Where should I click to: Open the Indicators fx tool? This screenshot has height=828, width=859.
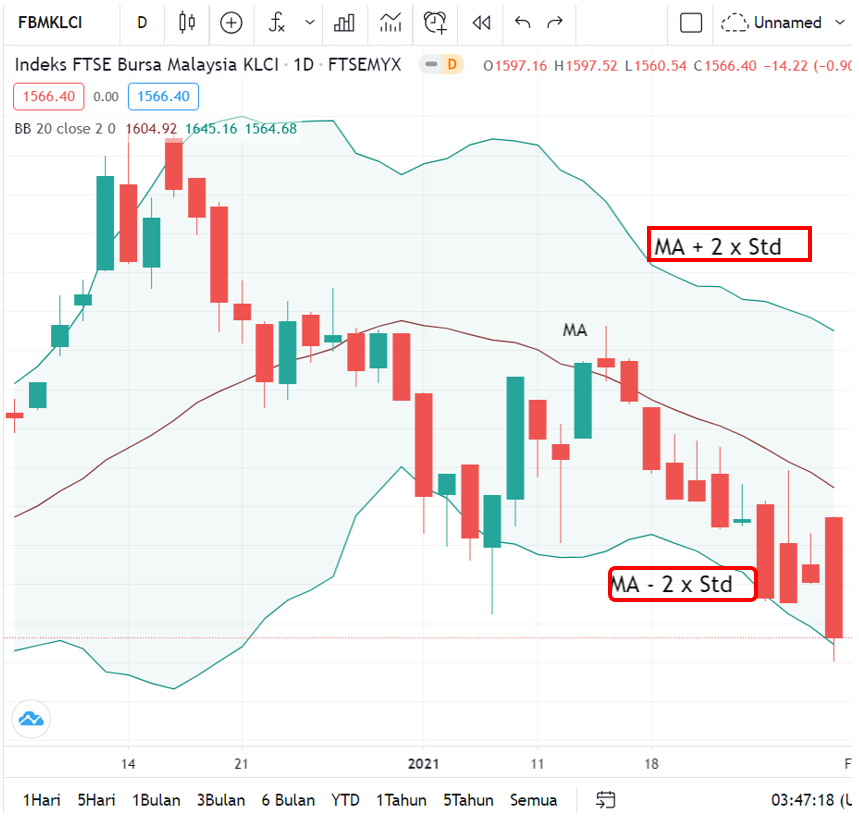click(x=277, y=22)
